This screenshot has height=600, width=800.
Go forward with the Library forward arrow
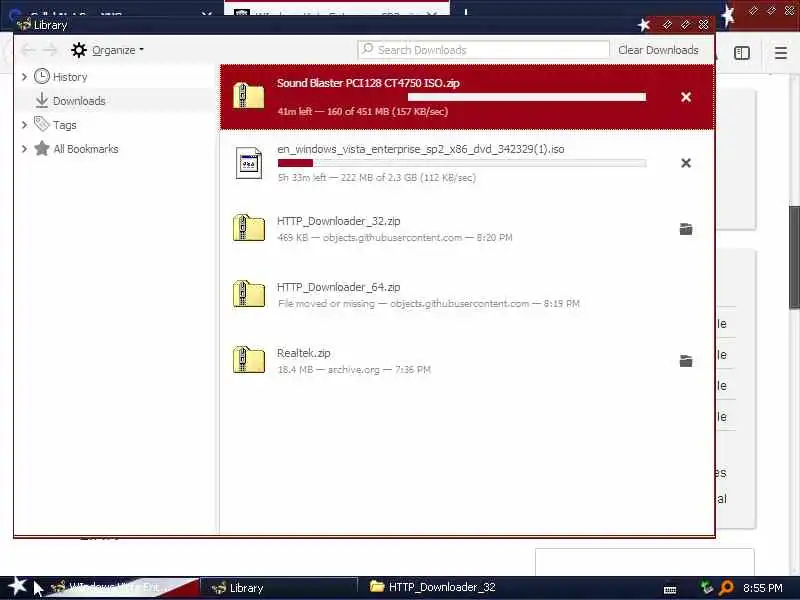point(50,50)
